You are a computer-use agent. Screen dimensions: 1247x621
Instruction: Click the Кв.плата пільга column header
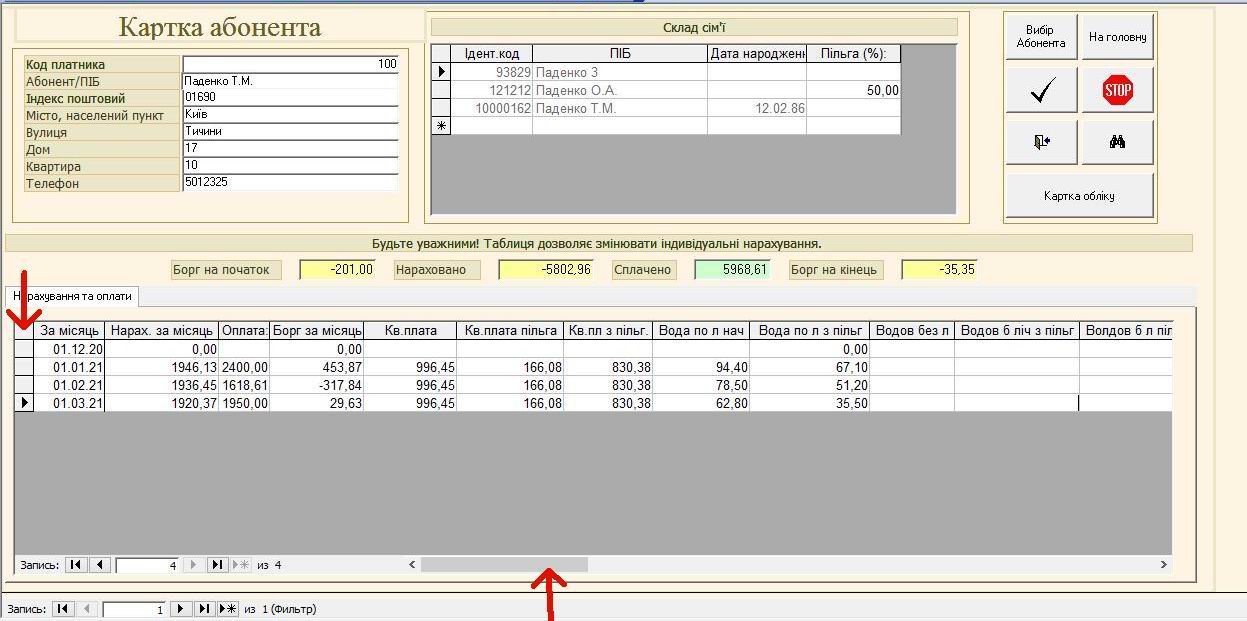coord(510,331)
